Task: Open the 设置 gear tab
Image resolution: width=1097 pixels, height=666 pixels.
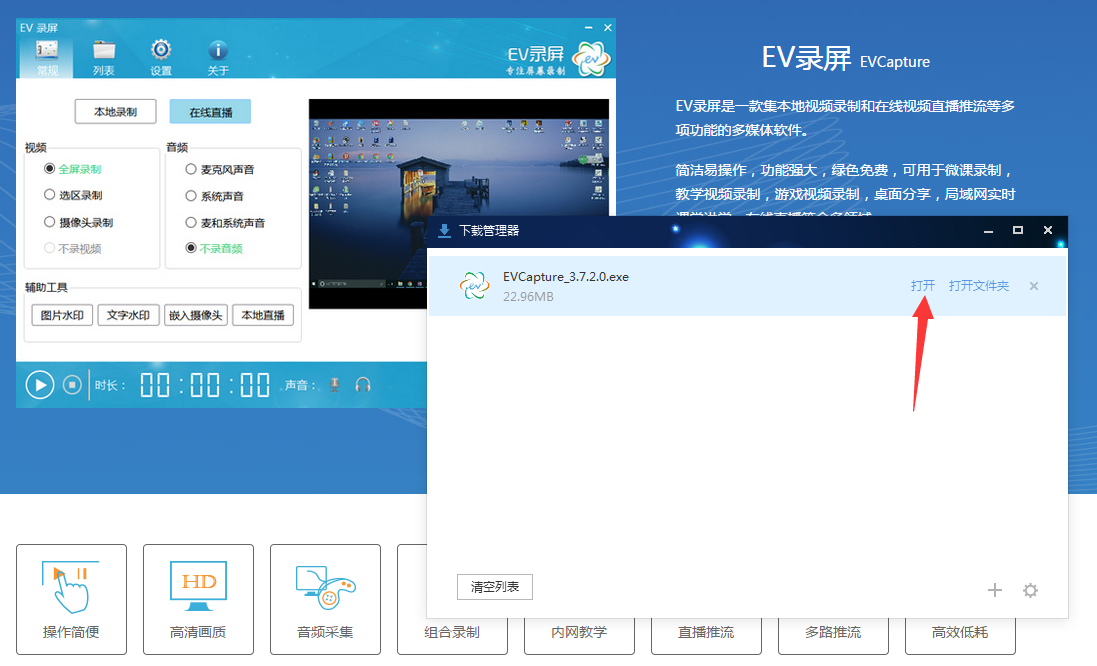Action: point(161,57)
